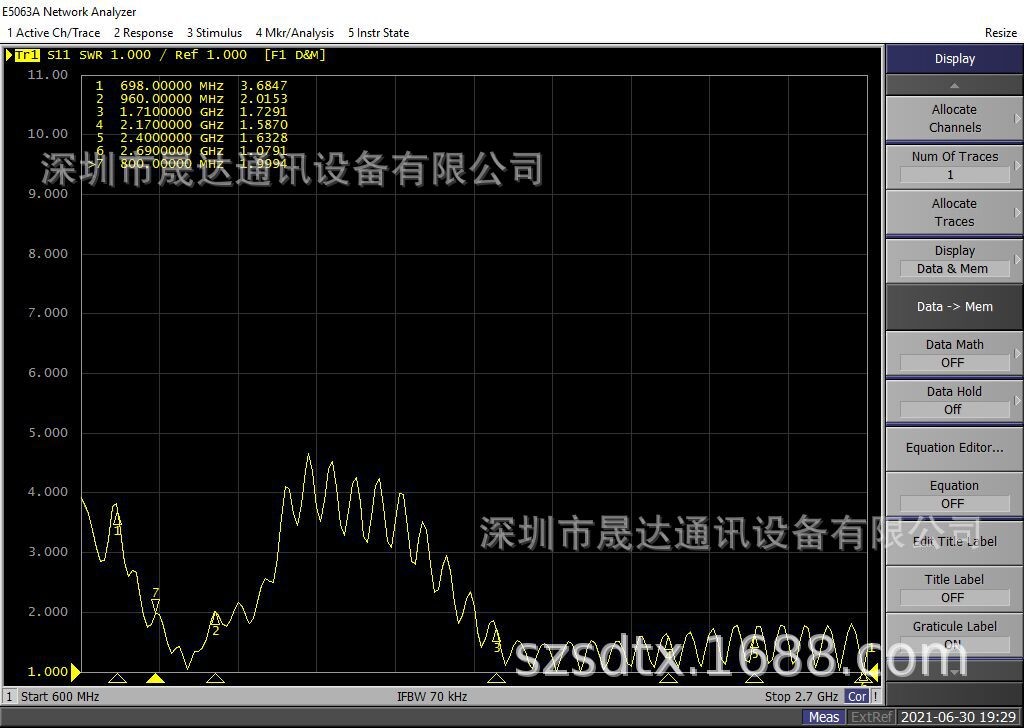This screenshot has width=1024, height=728.
Task: Click the softkey menu scroll-up arrow
Action: click(x=954, y=86)
